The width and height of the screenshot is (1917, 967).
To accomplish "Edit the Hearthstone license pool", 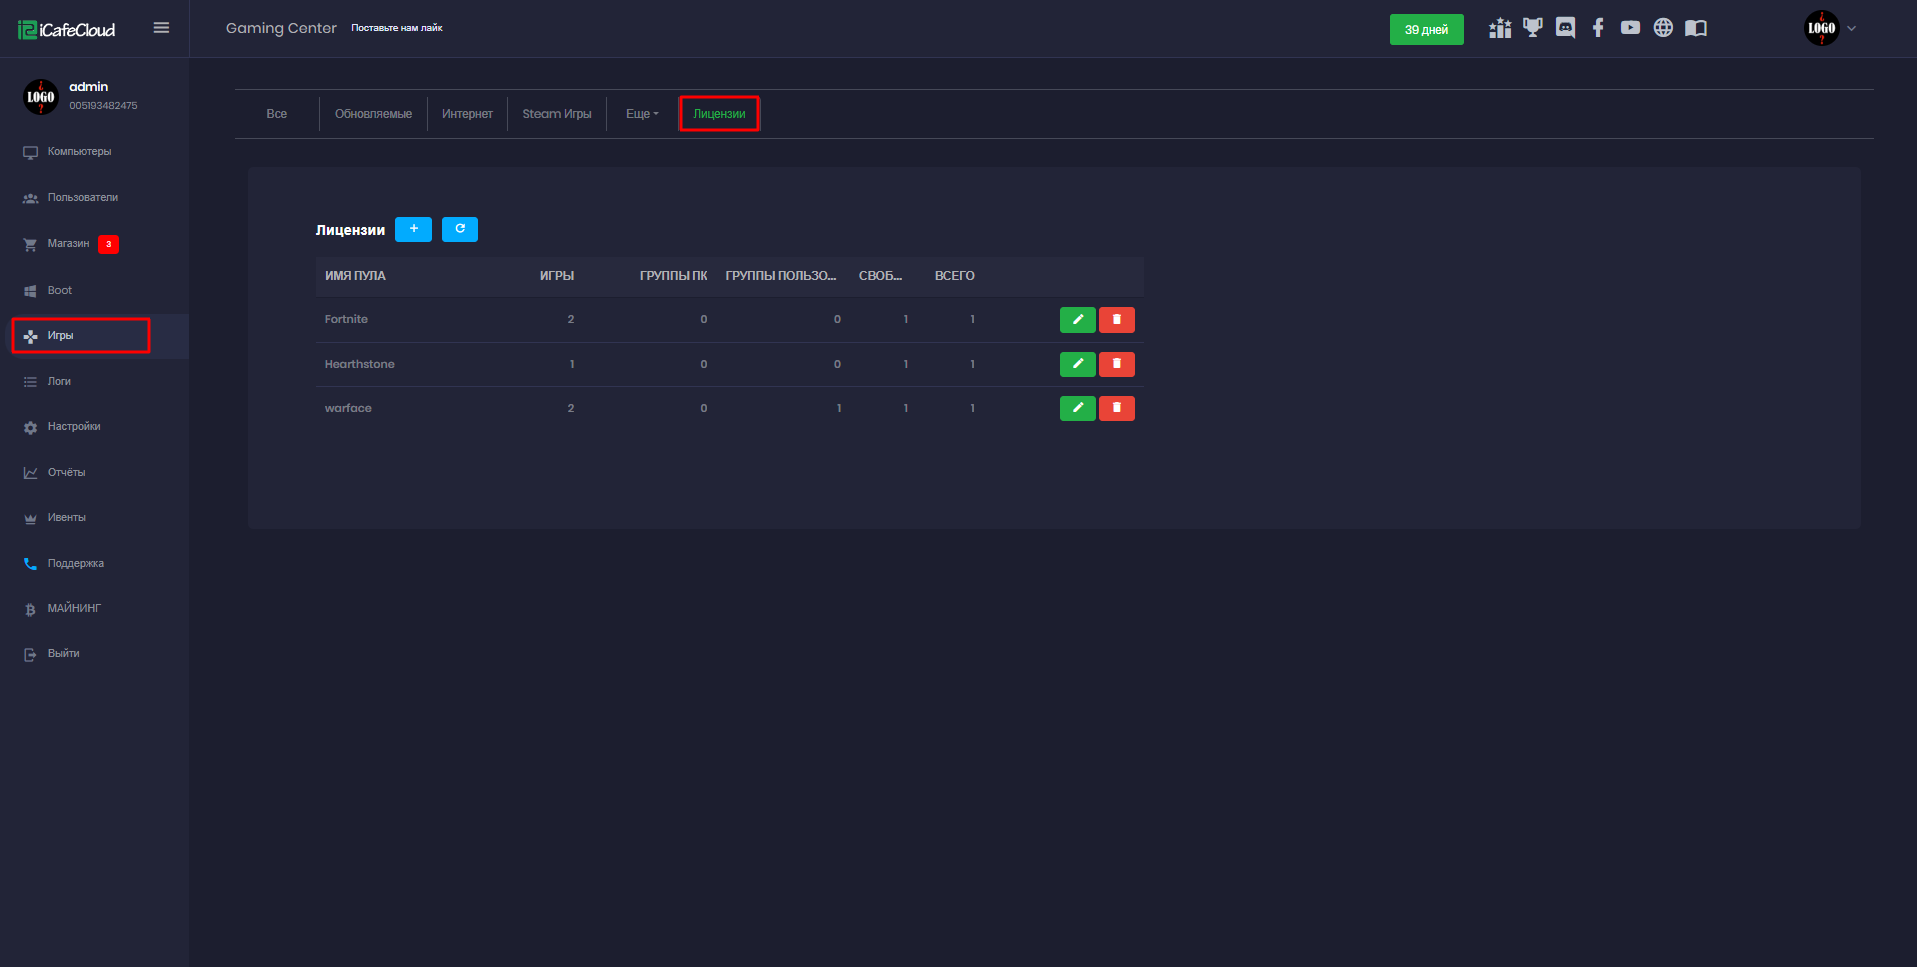I will (1077, 364).
